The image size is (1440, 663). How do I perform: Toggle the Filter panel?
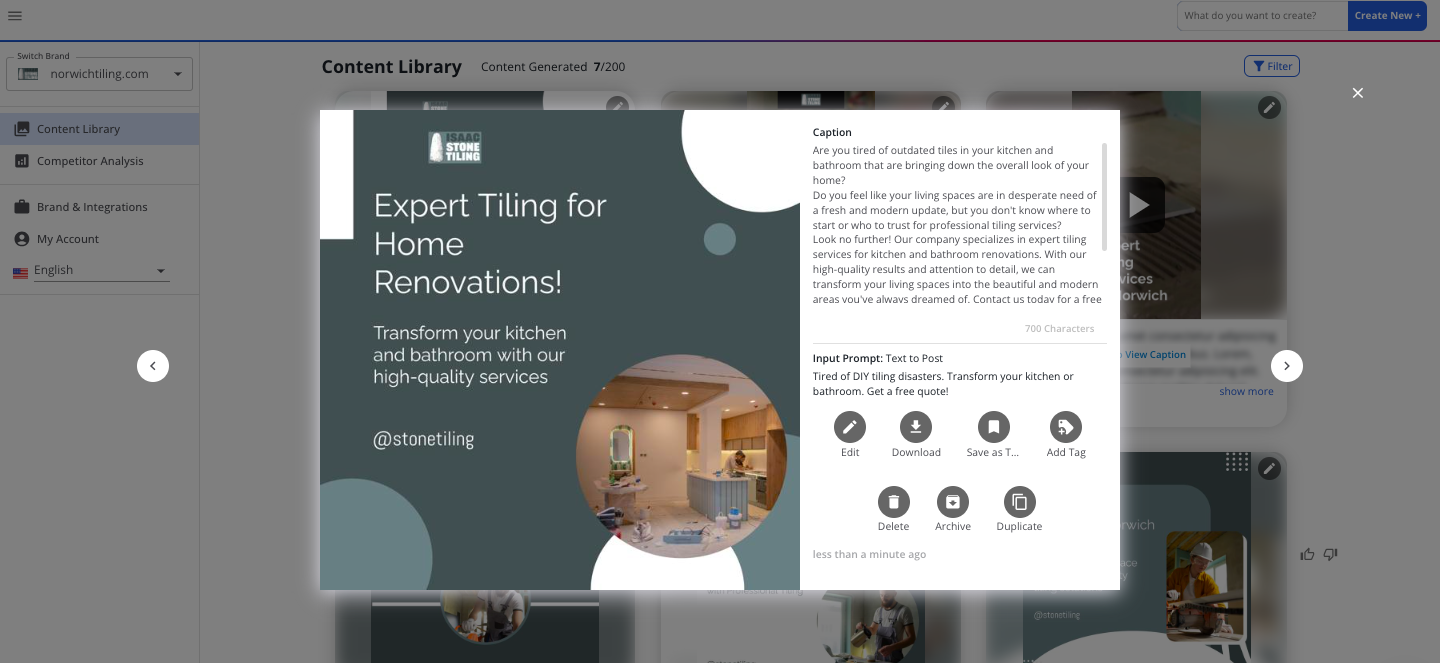(x=1271, y=65)
